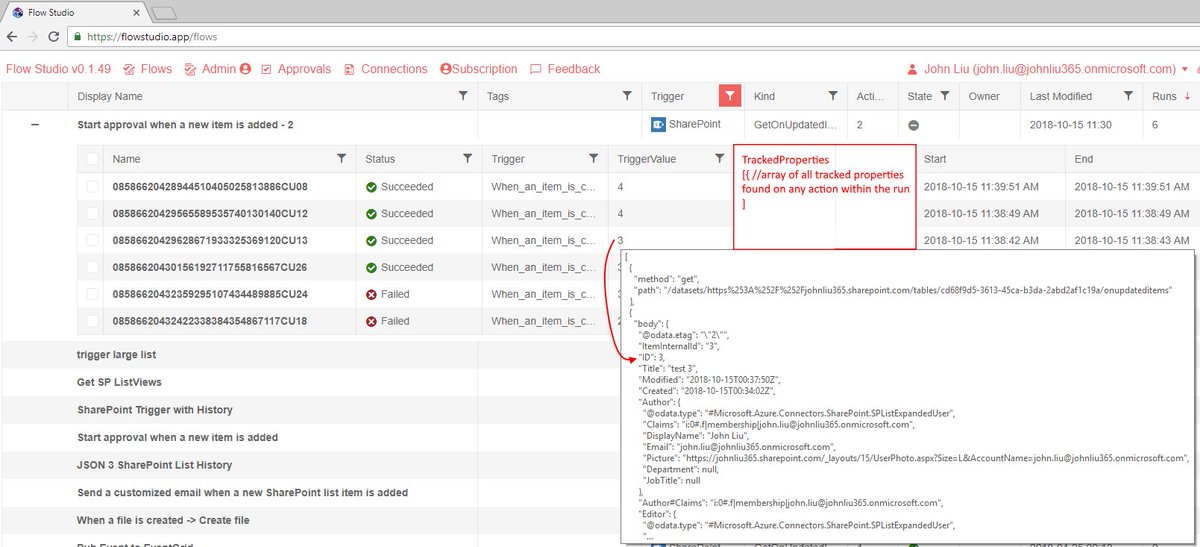
Task: Click Succeeded status icon for run CU12
Action: (371, 214)
